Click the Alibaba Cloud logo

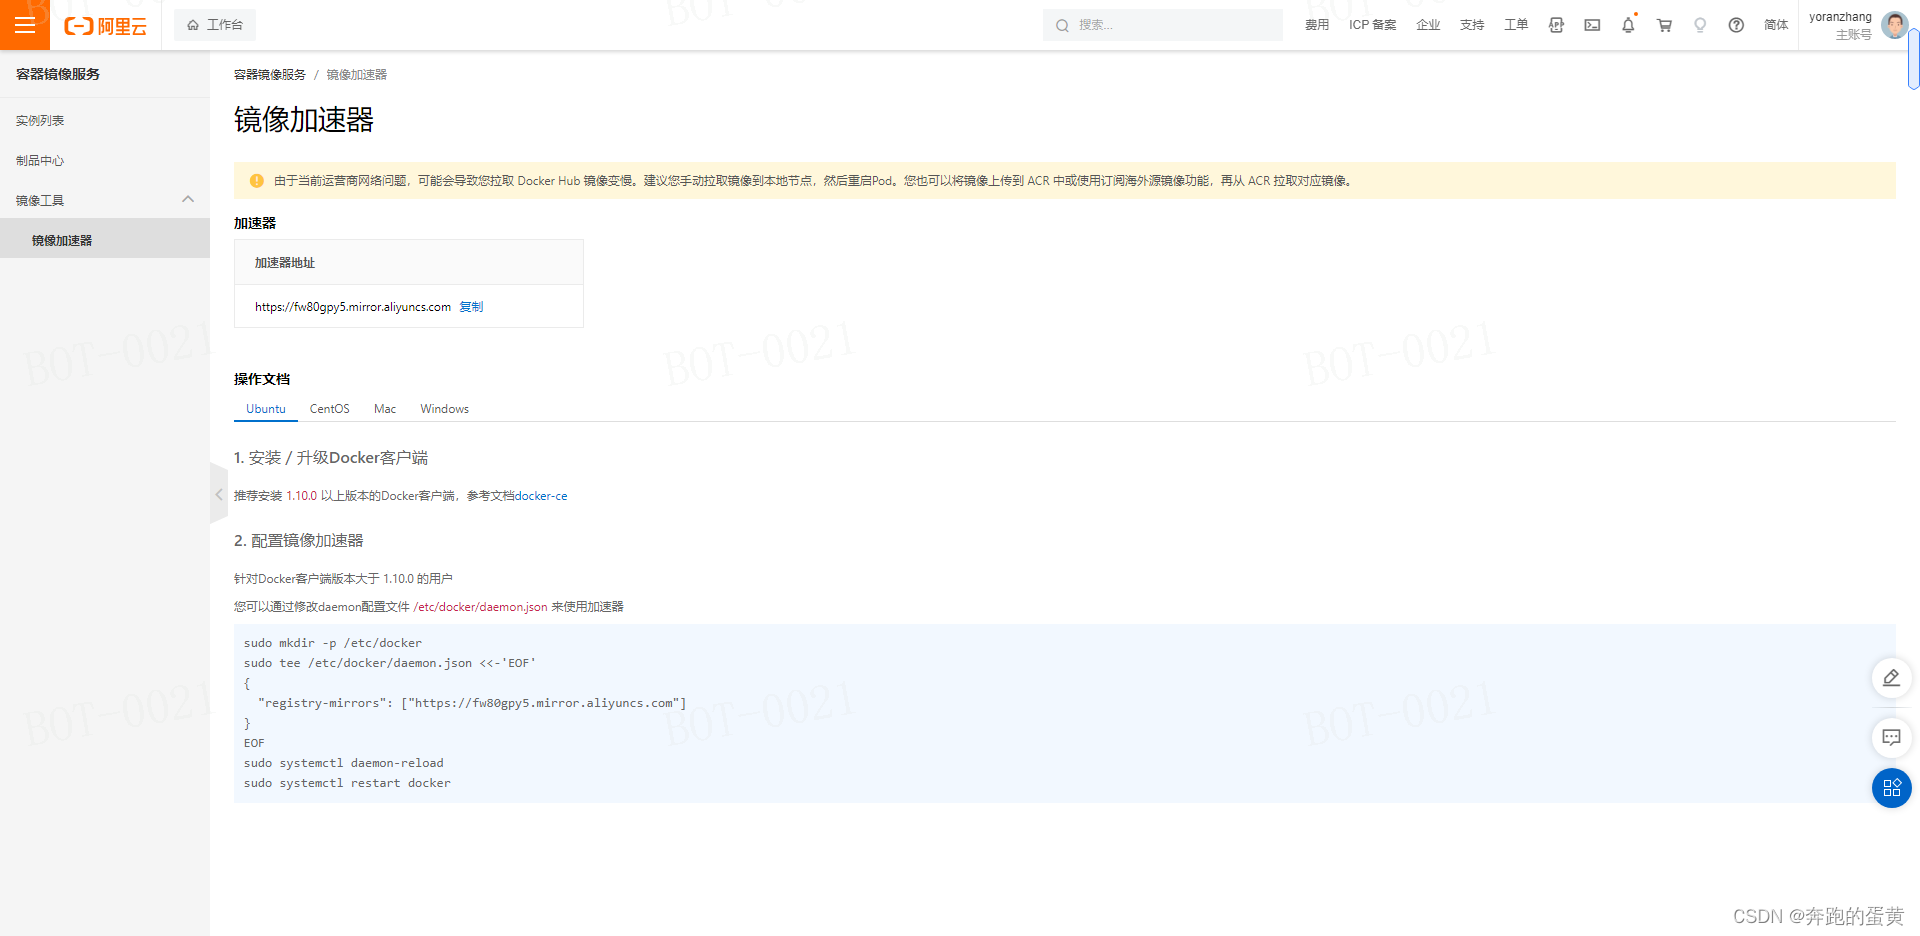pos(105,26)
